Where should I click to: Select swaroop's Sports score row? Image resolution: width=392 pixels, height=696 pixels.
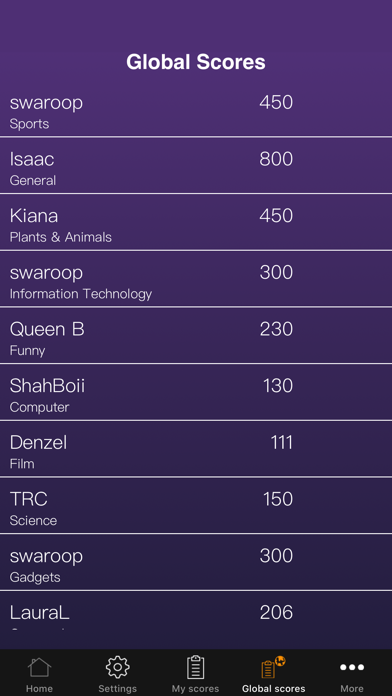(x=196, y=111)
